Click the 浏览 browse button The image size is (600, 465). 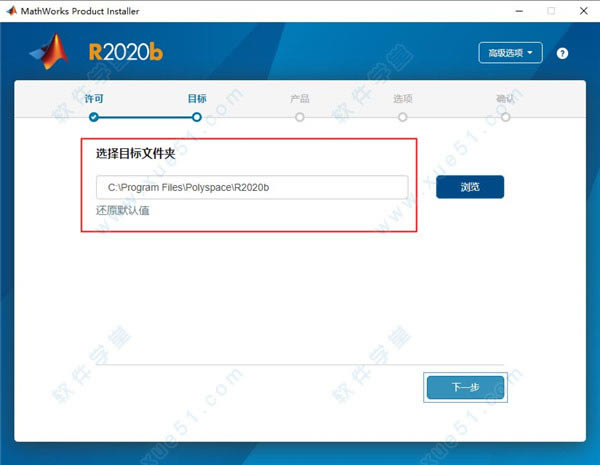[470, 187]
